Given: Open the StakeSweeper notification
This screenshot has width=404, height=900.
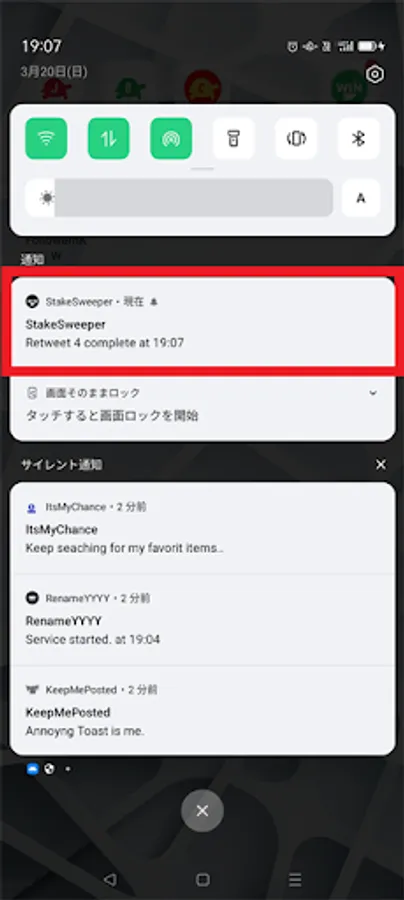Looking at the screenshot, I should (x=202, y=322).
